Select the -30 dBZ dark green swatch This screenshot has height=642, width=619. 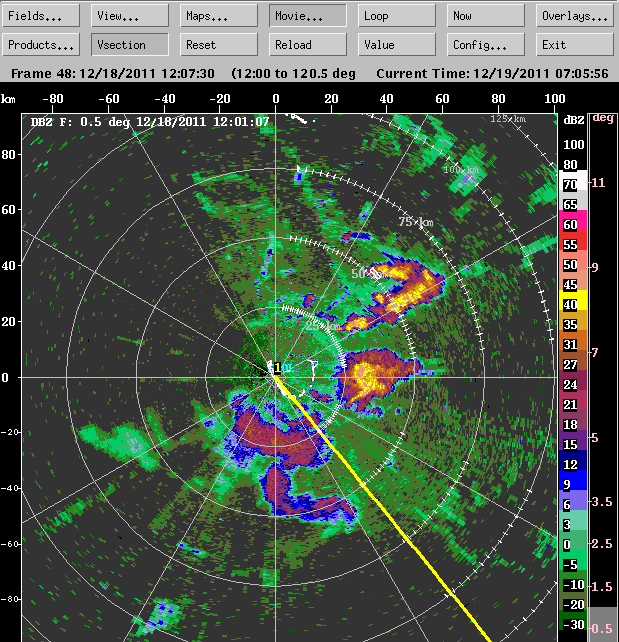[x=573, y=621]
